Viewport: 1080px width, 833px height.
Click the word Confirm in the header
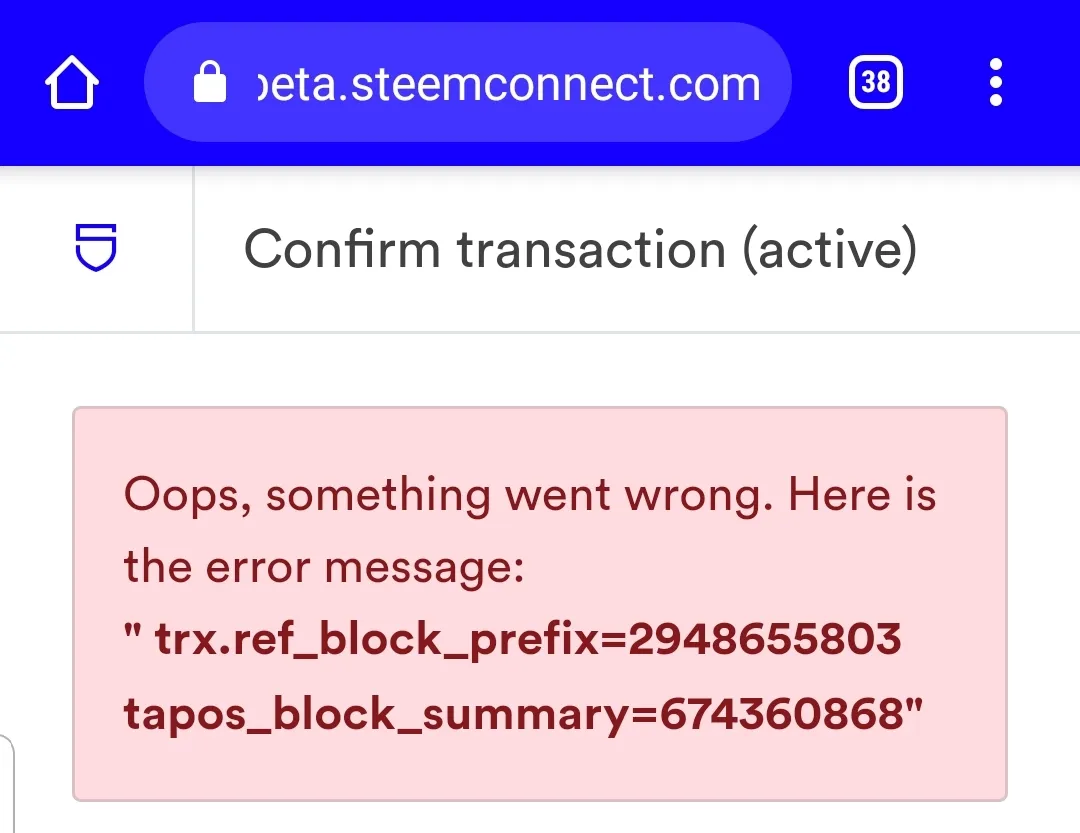[342, 249]
